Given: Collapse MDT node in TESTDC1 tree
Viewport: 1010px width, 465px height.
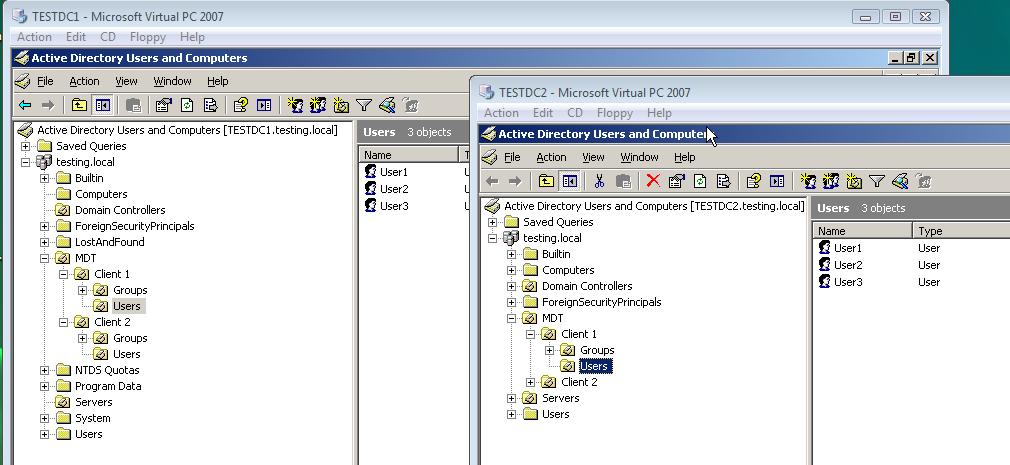Looking at the screenshot, I should tap(44, 258).
